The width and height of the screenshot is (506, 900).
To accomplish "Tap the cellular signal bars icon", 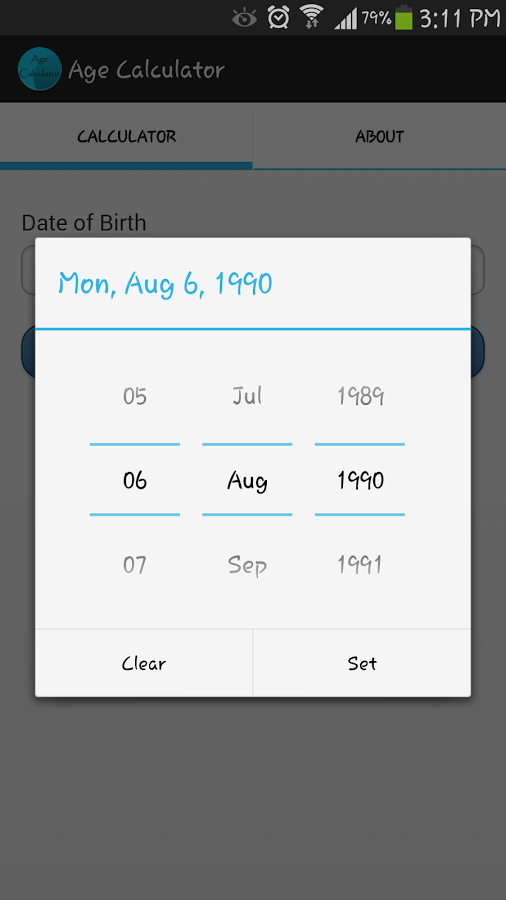I will (345, 18).
